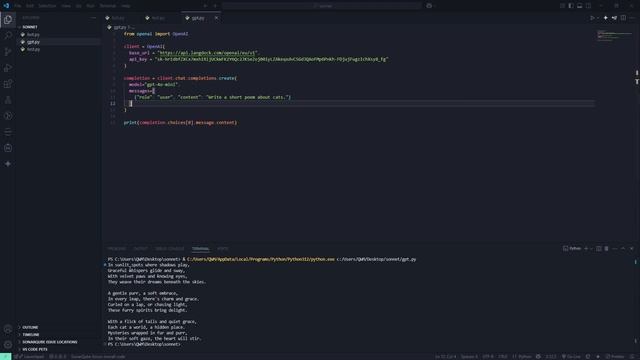Click Go Live in status bar
This screenshot has height=360, width=640.
tap(571, 357)
